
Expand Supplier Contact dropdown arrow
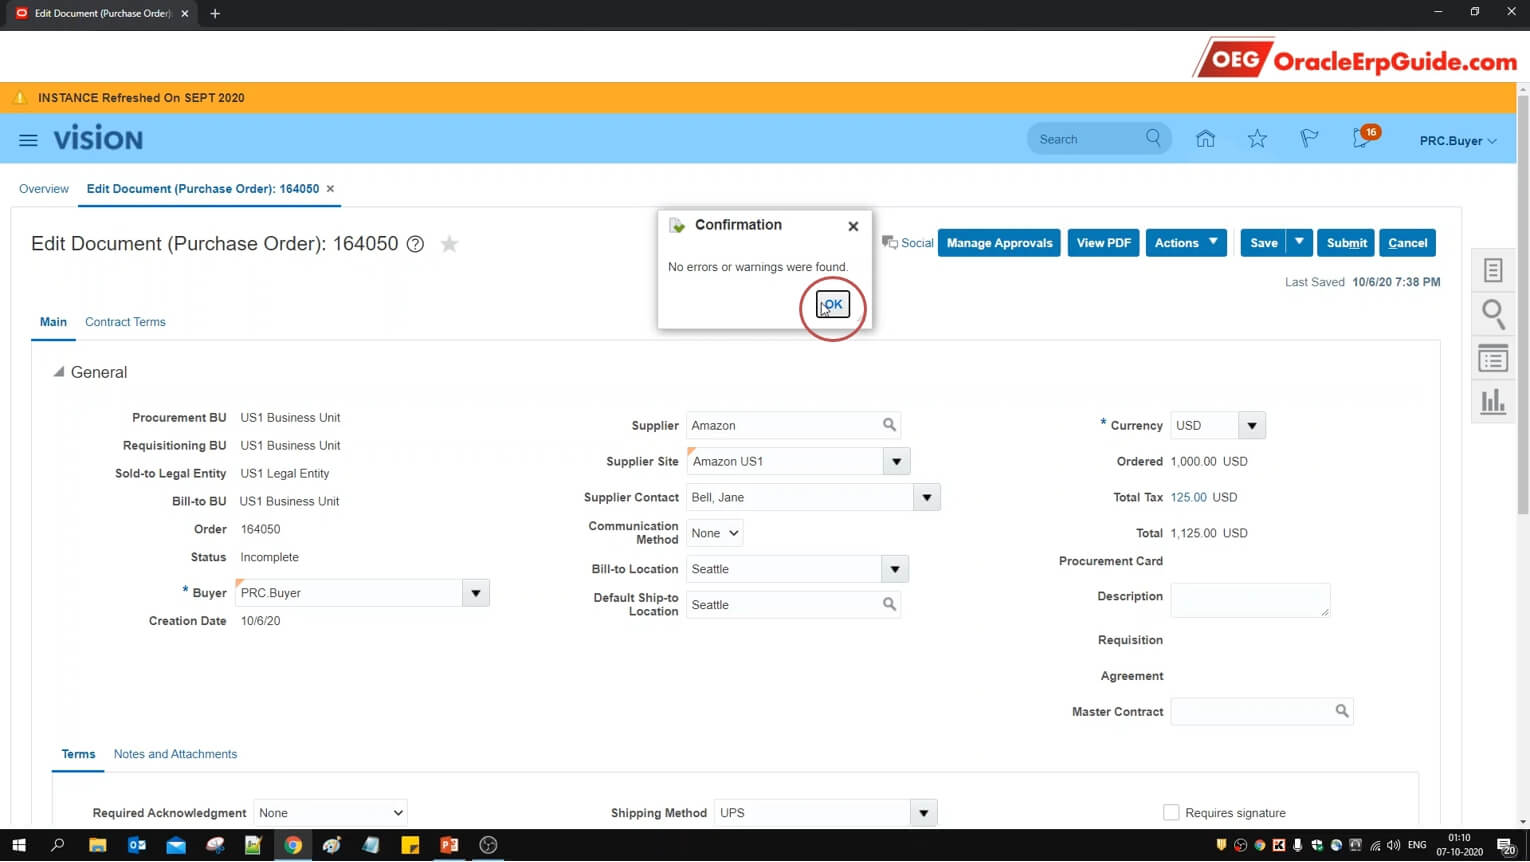[x=927, y=497]
